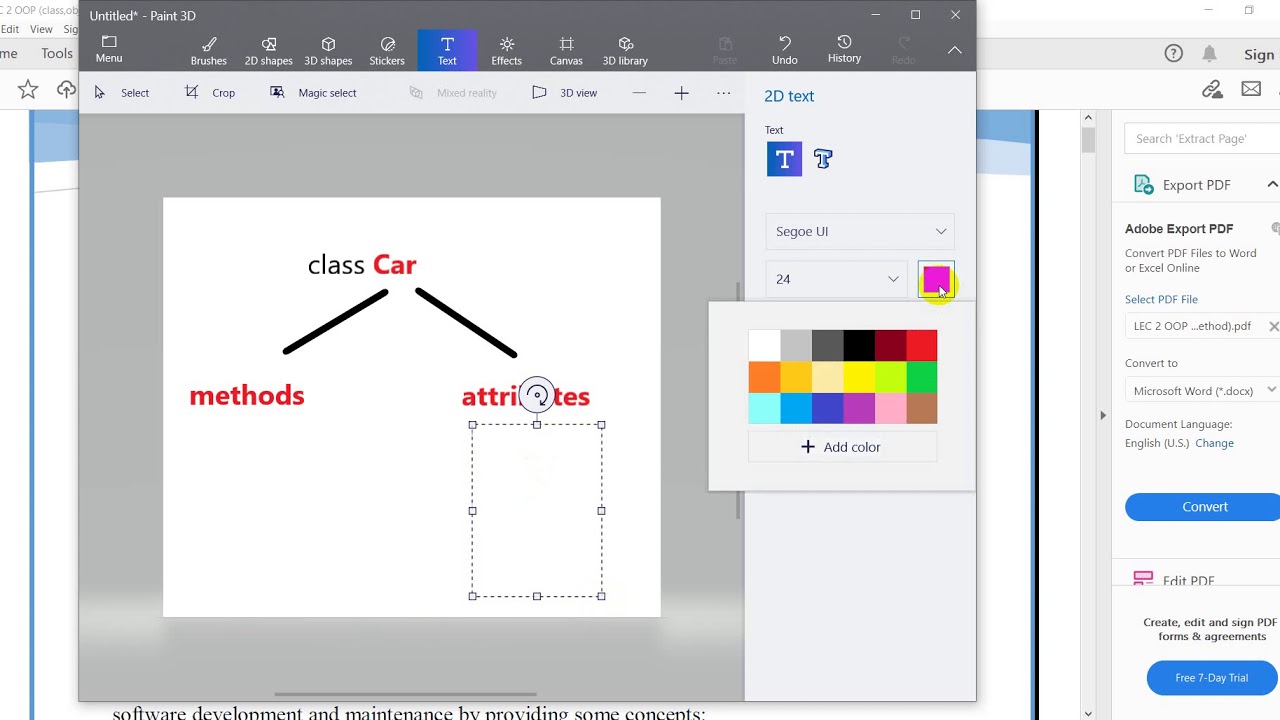
Task: Pick the light turquoise color swatch
Action: (764, 408)
